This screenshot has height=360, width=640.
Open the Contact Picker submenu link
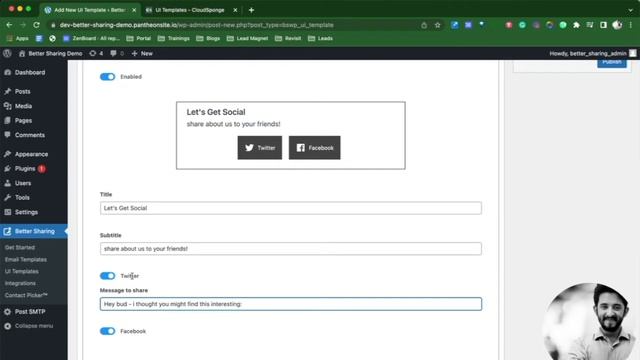point(26,295)
